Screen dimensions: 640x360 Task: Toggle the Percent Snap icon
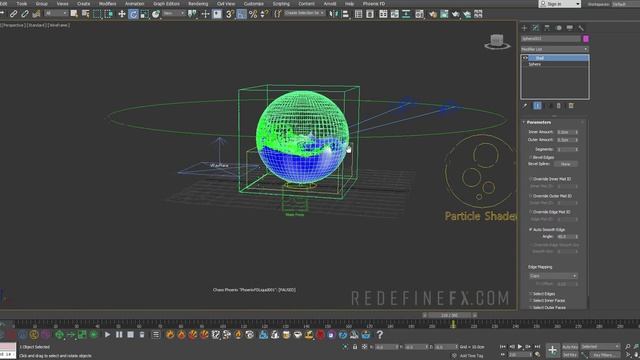point(253,14)
